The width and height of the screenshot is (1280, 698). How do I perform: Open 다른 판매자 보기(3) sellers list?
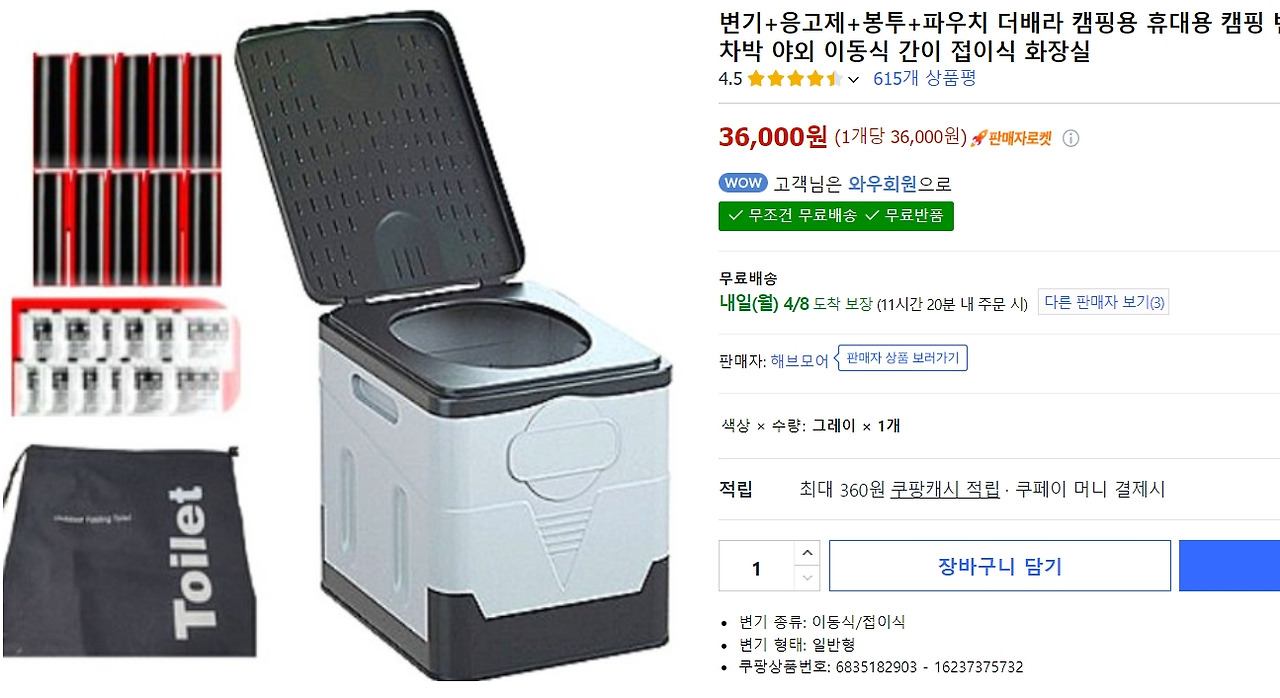click(x=1103, y=303)
